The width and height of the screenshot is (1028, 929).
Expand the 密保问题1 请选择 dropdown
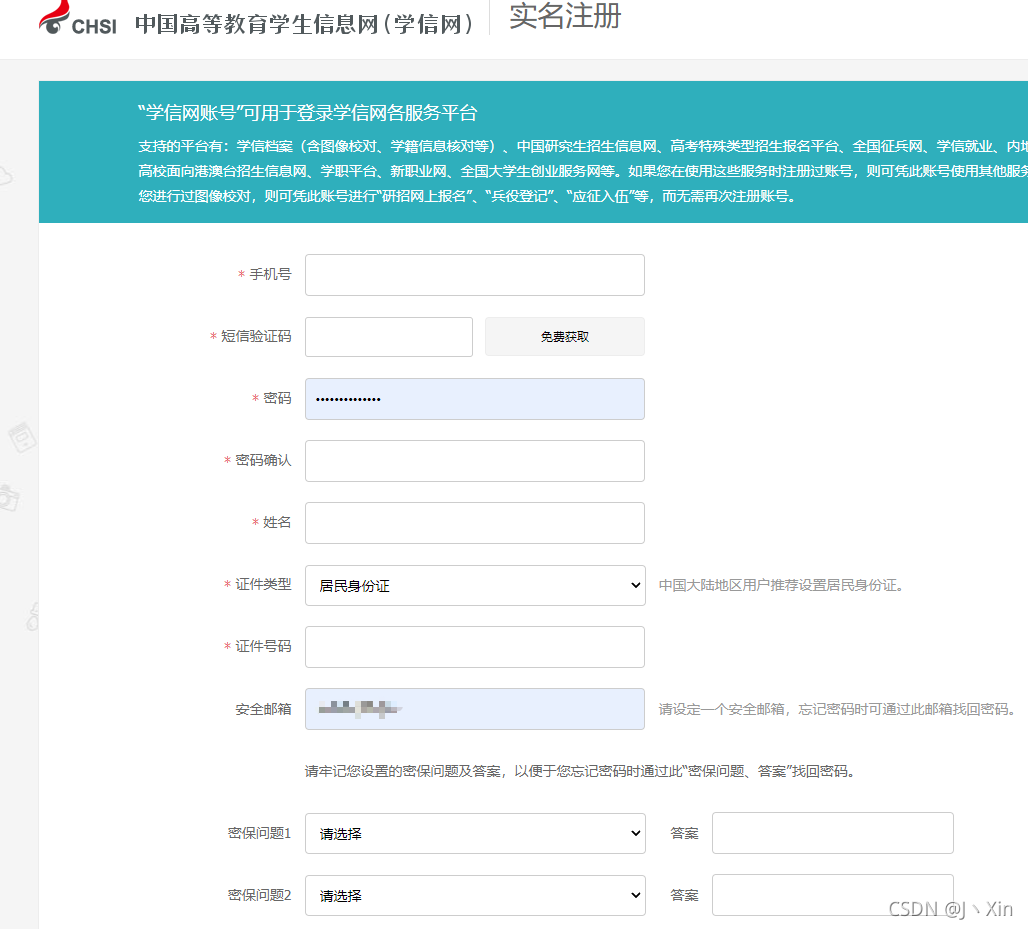(475, 833)
